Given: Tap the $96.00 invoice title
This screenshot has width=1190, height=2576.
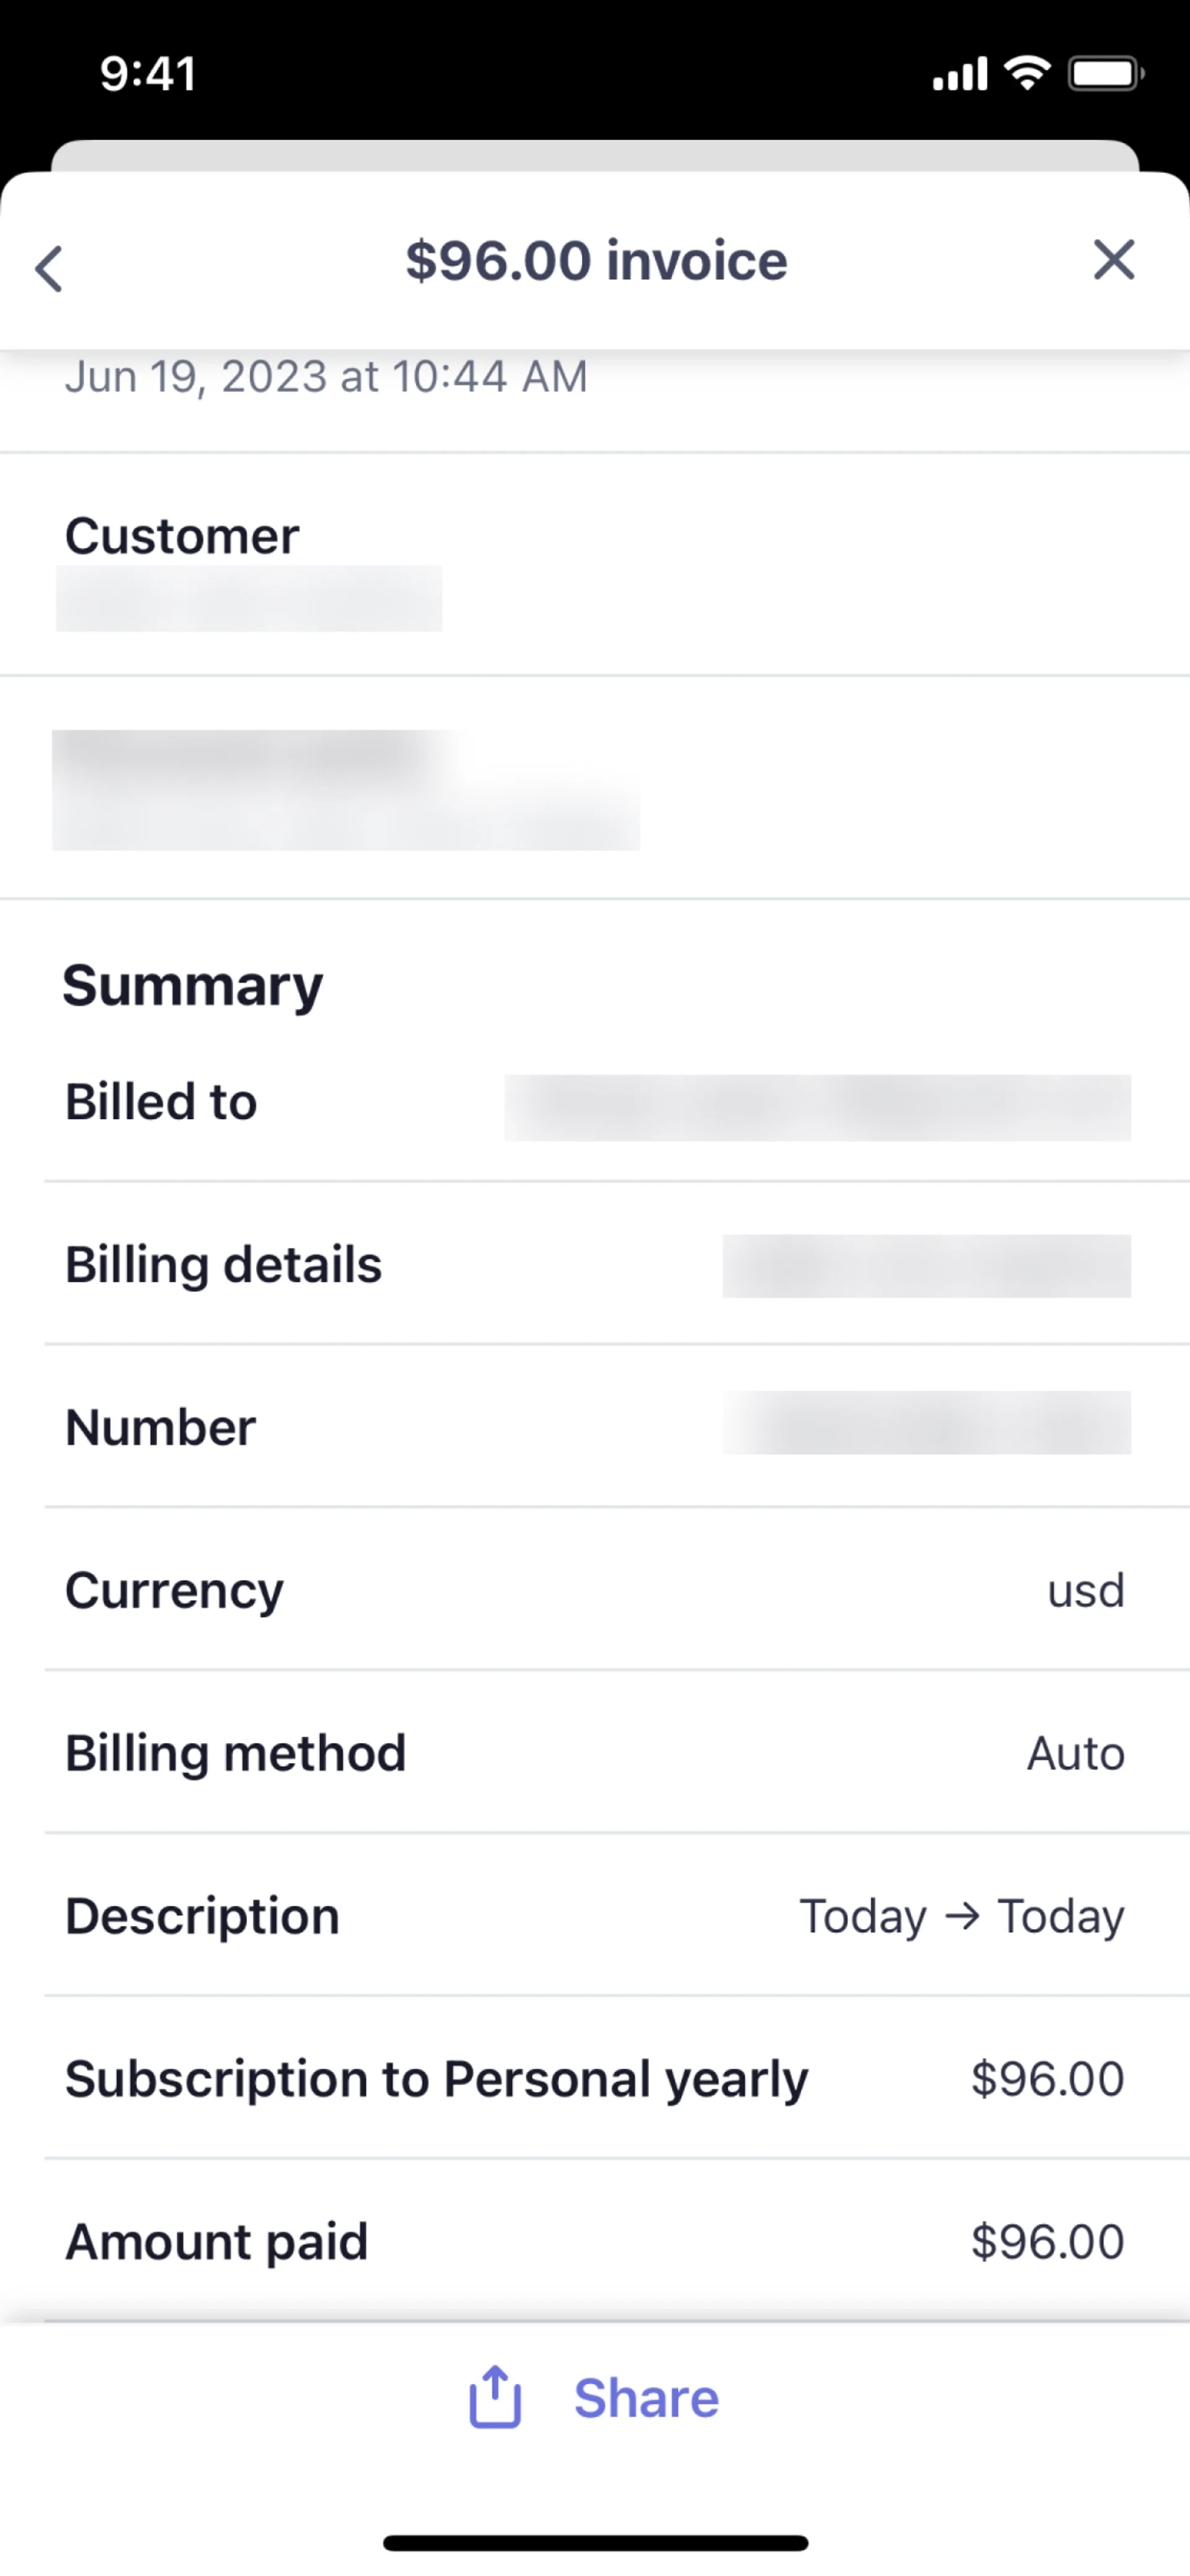Looking at the screenshot, I should 596,261.
